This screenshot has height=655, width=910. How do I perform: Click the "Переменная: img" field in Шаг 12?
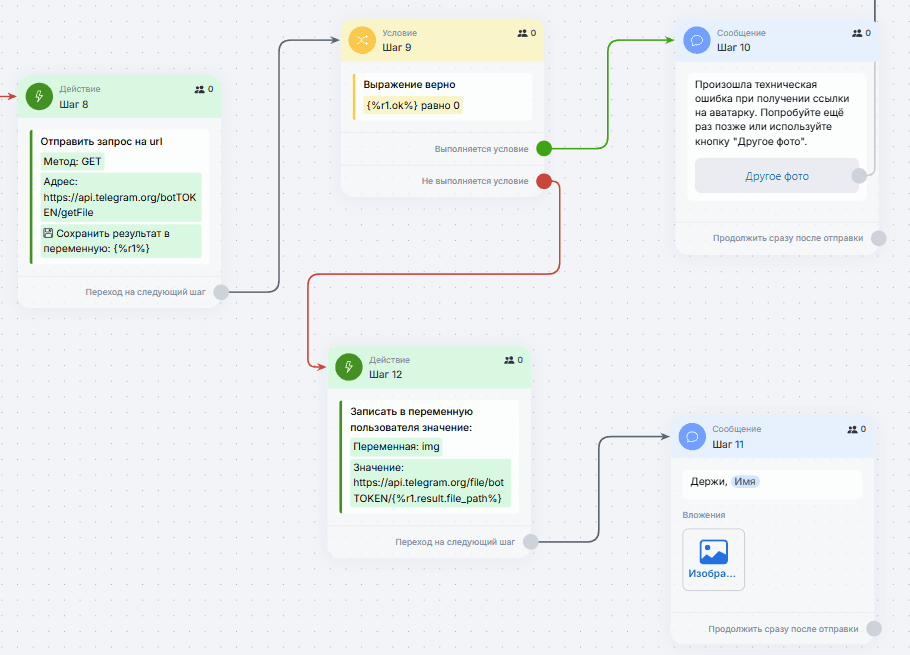396,447
